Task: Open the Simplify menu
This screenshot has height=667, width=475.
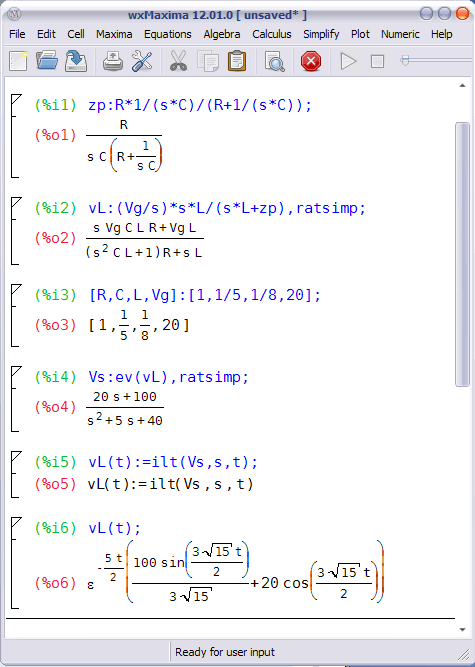Action: point(321,34)
